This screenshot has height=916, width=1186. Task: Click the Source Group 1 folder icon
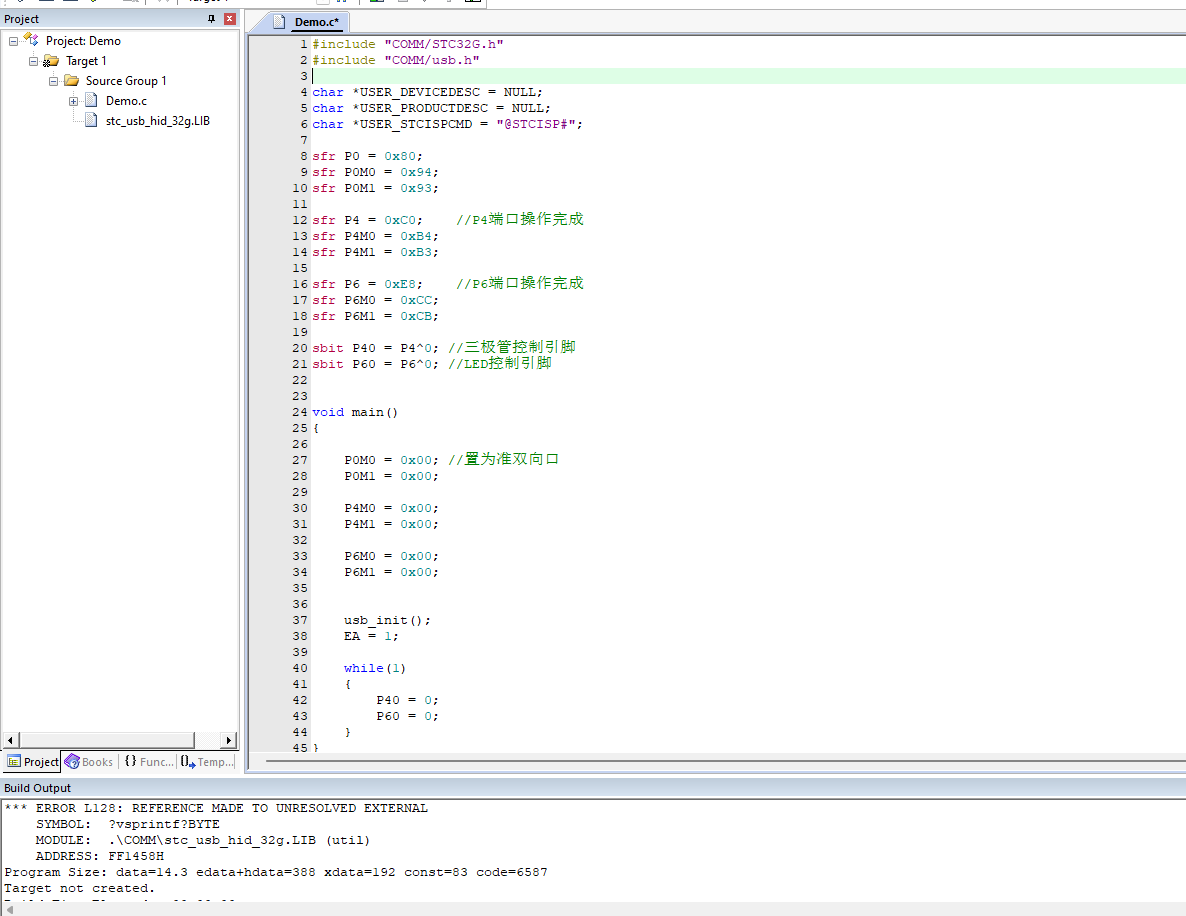click(x=72, y=80)
